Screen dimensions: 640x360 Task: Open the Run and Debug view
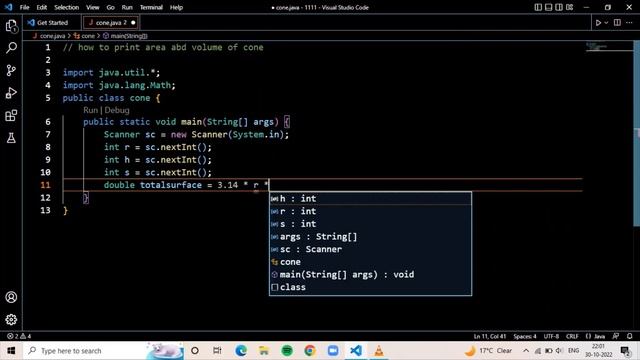pos(11,93)
